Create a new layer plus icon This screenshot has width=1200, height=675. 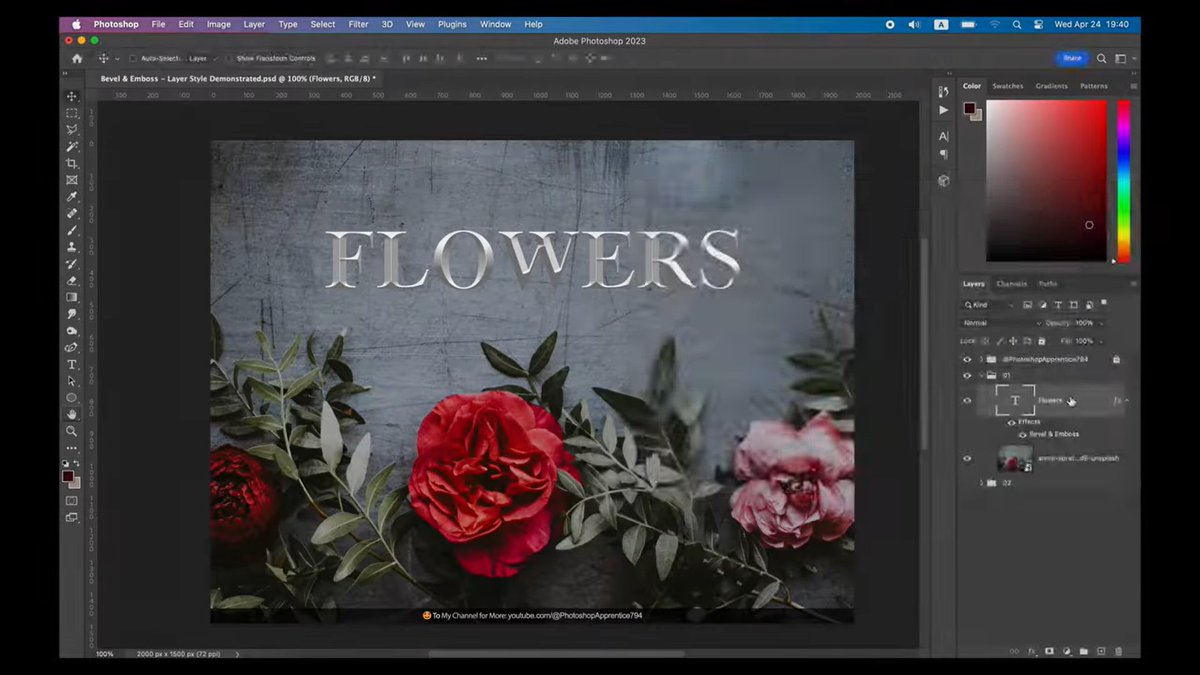[x=1101, y=651]
